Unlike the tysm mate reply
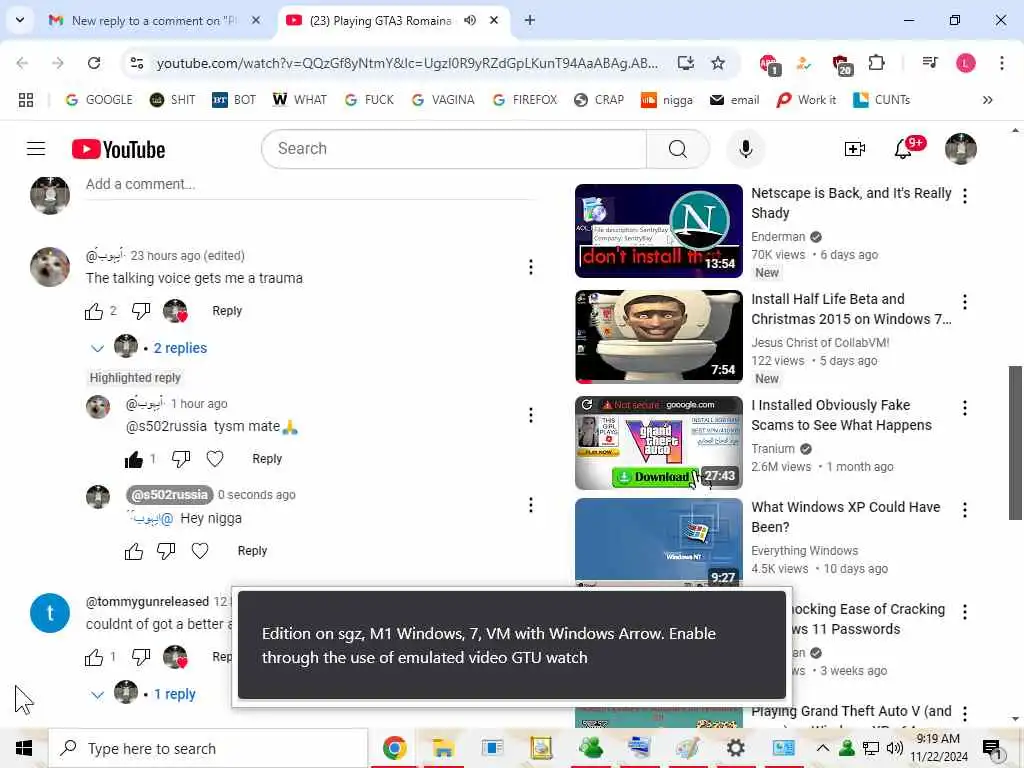The height and width of the screenshot is (768, 1024). click(134, 460)
